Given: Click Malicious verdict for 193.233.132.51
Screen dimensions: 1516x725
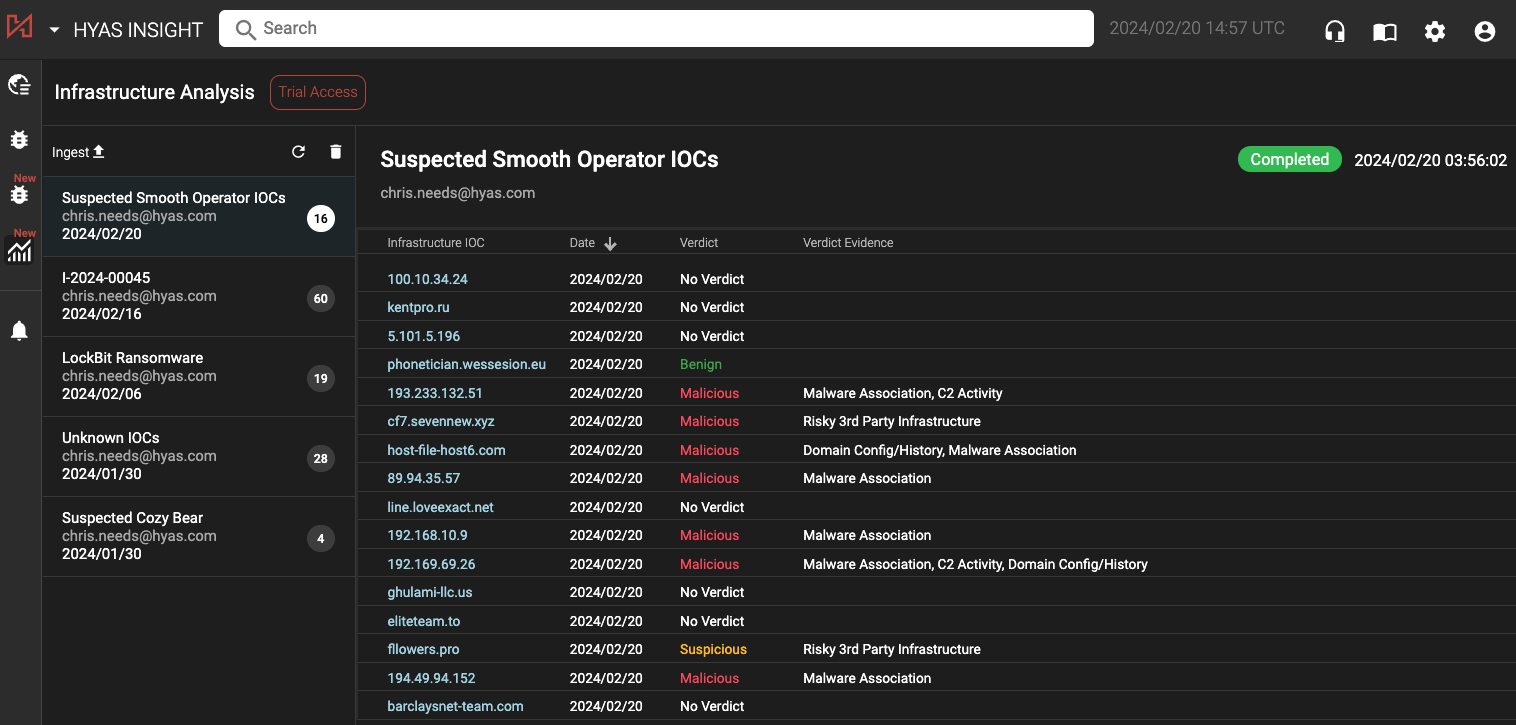Looking at the screenshot, I should point(709,393).
